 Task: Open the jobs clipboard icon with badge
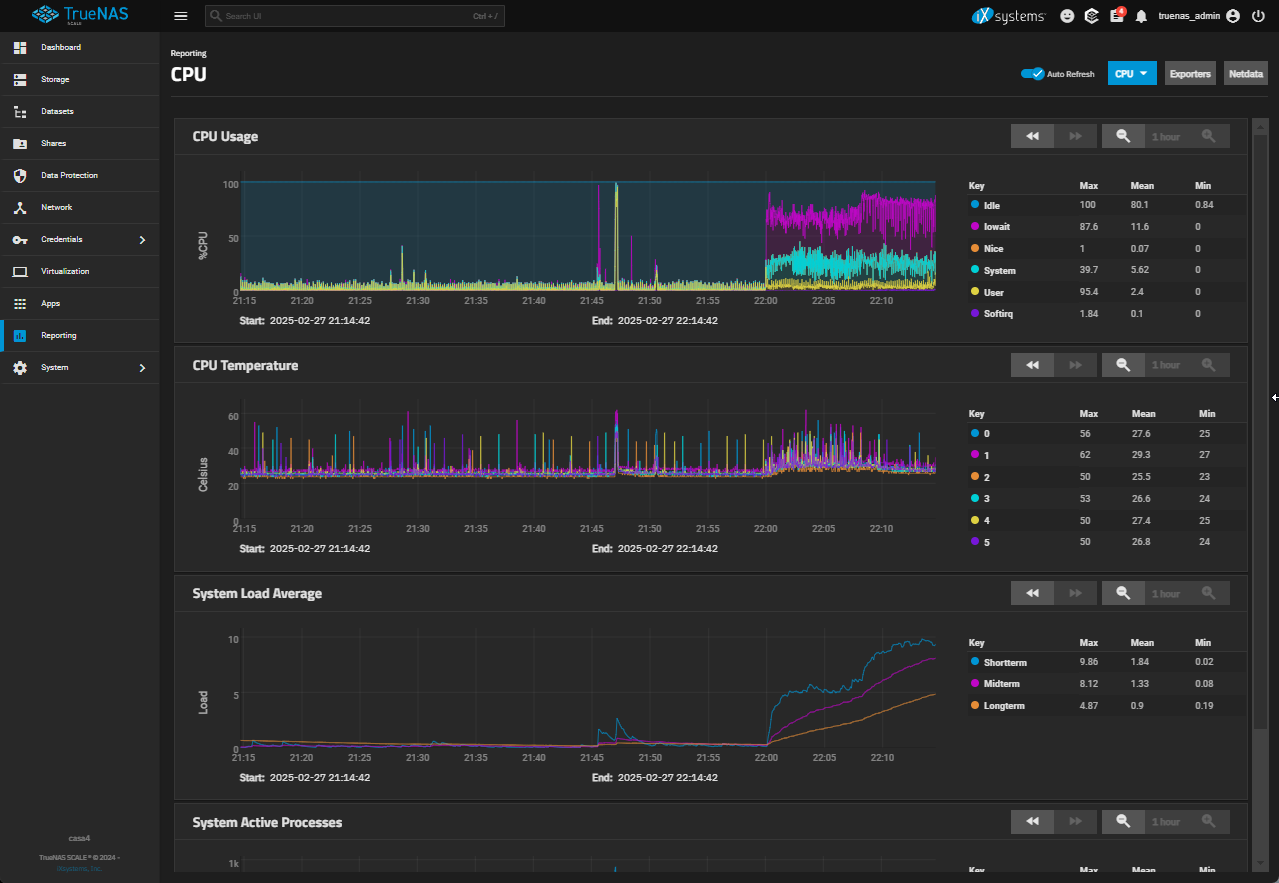pos(1117,16)
